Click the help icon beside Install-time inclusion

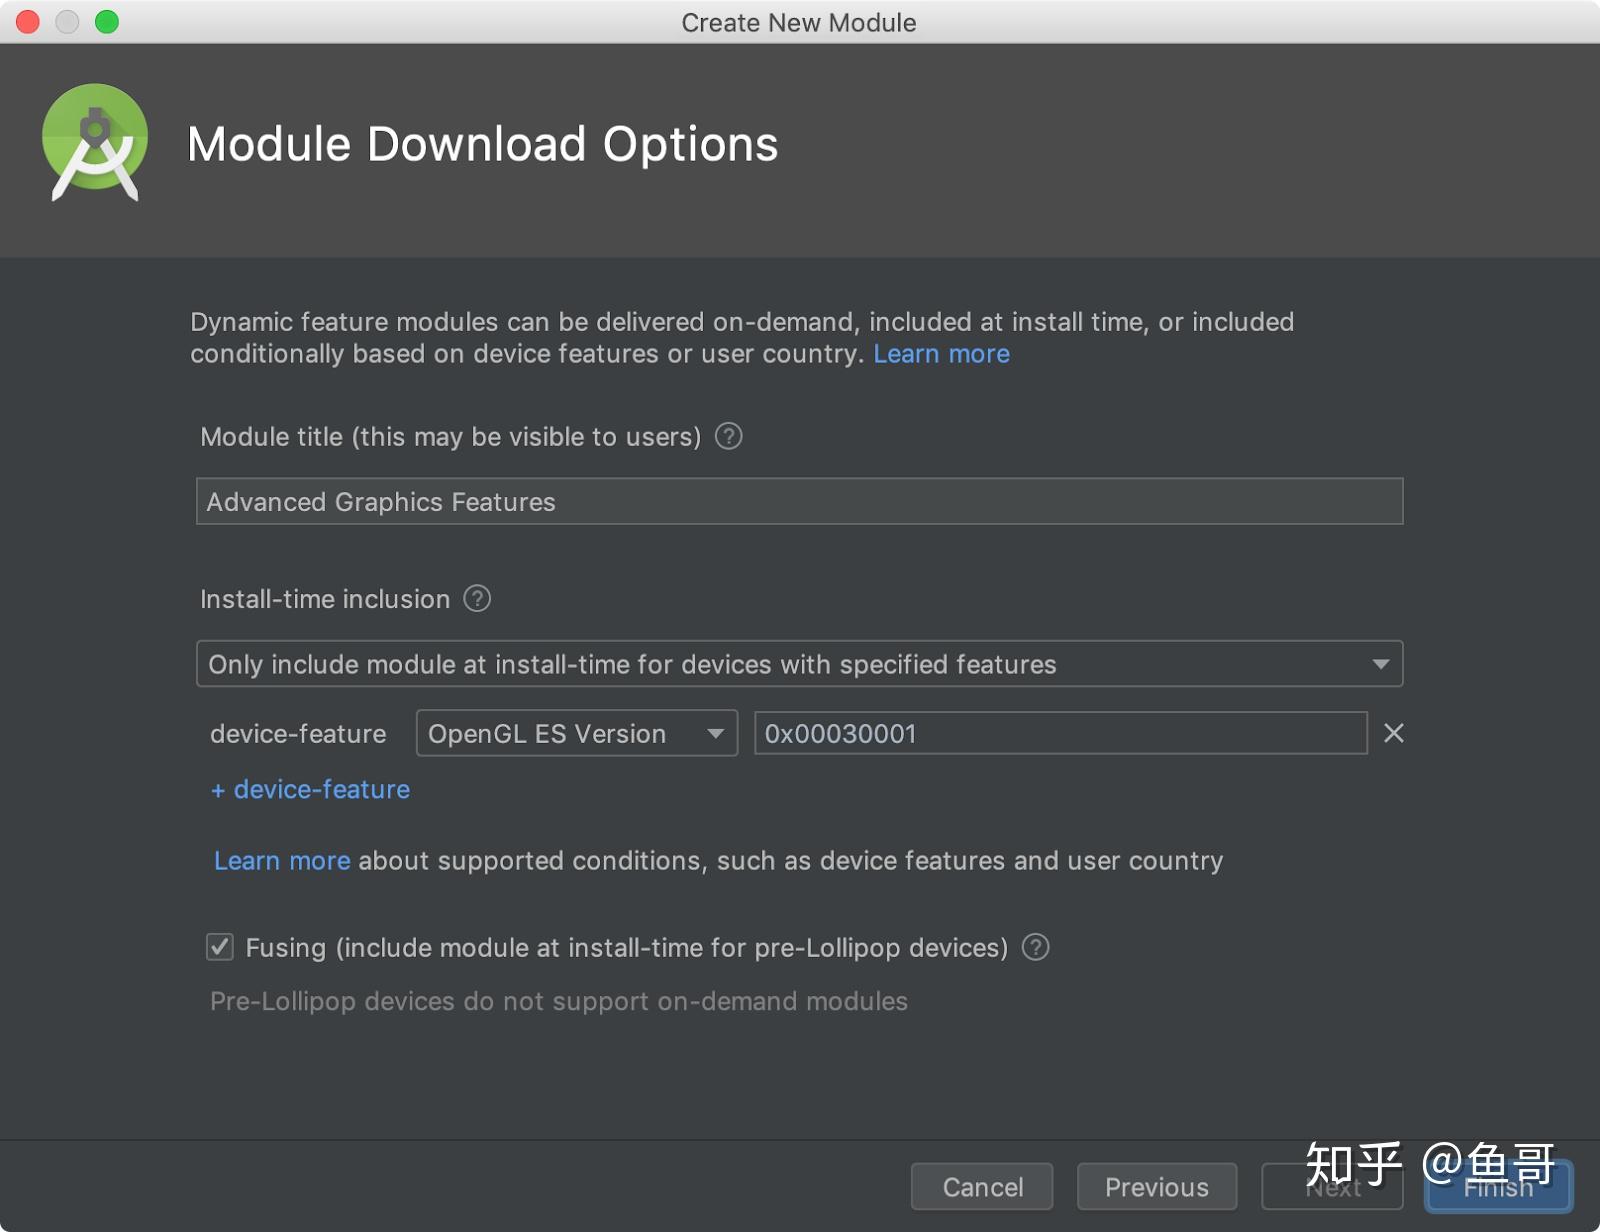tap(477, 598)
